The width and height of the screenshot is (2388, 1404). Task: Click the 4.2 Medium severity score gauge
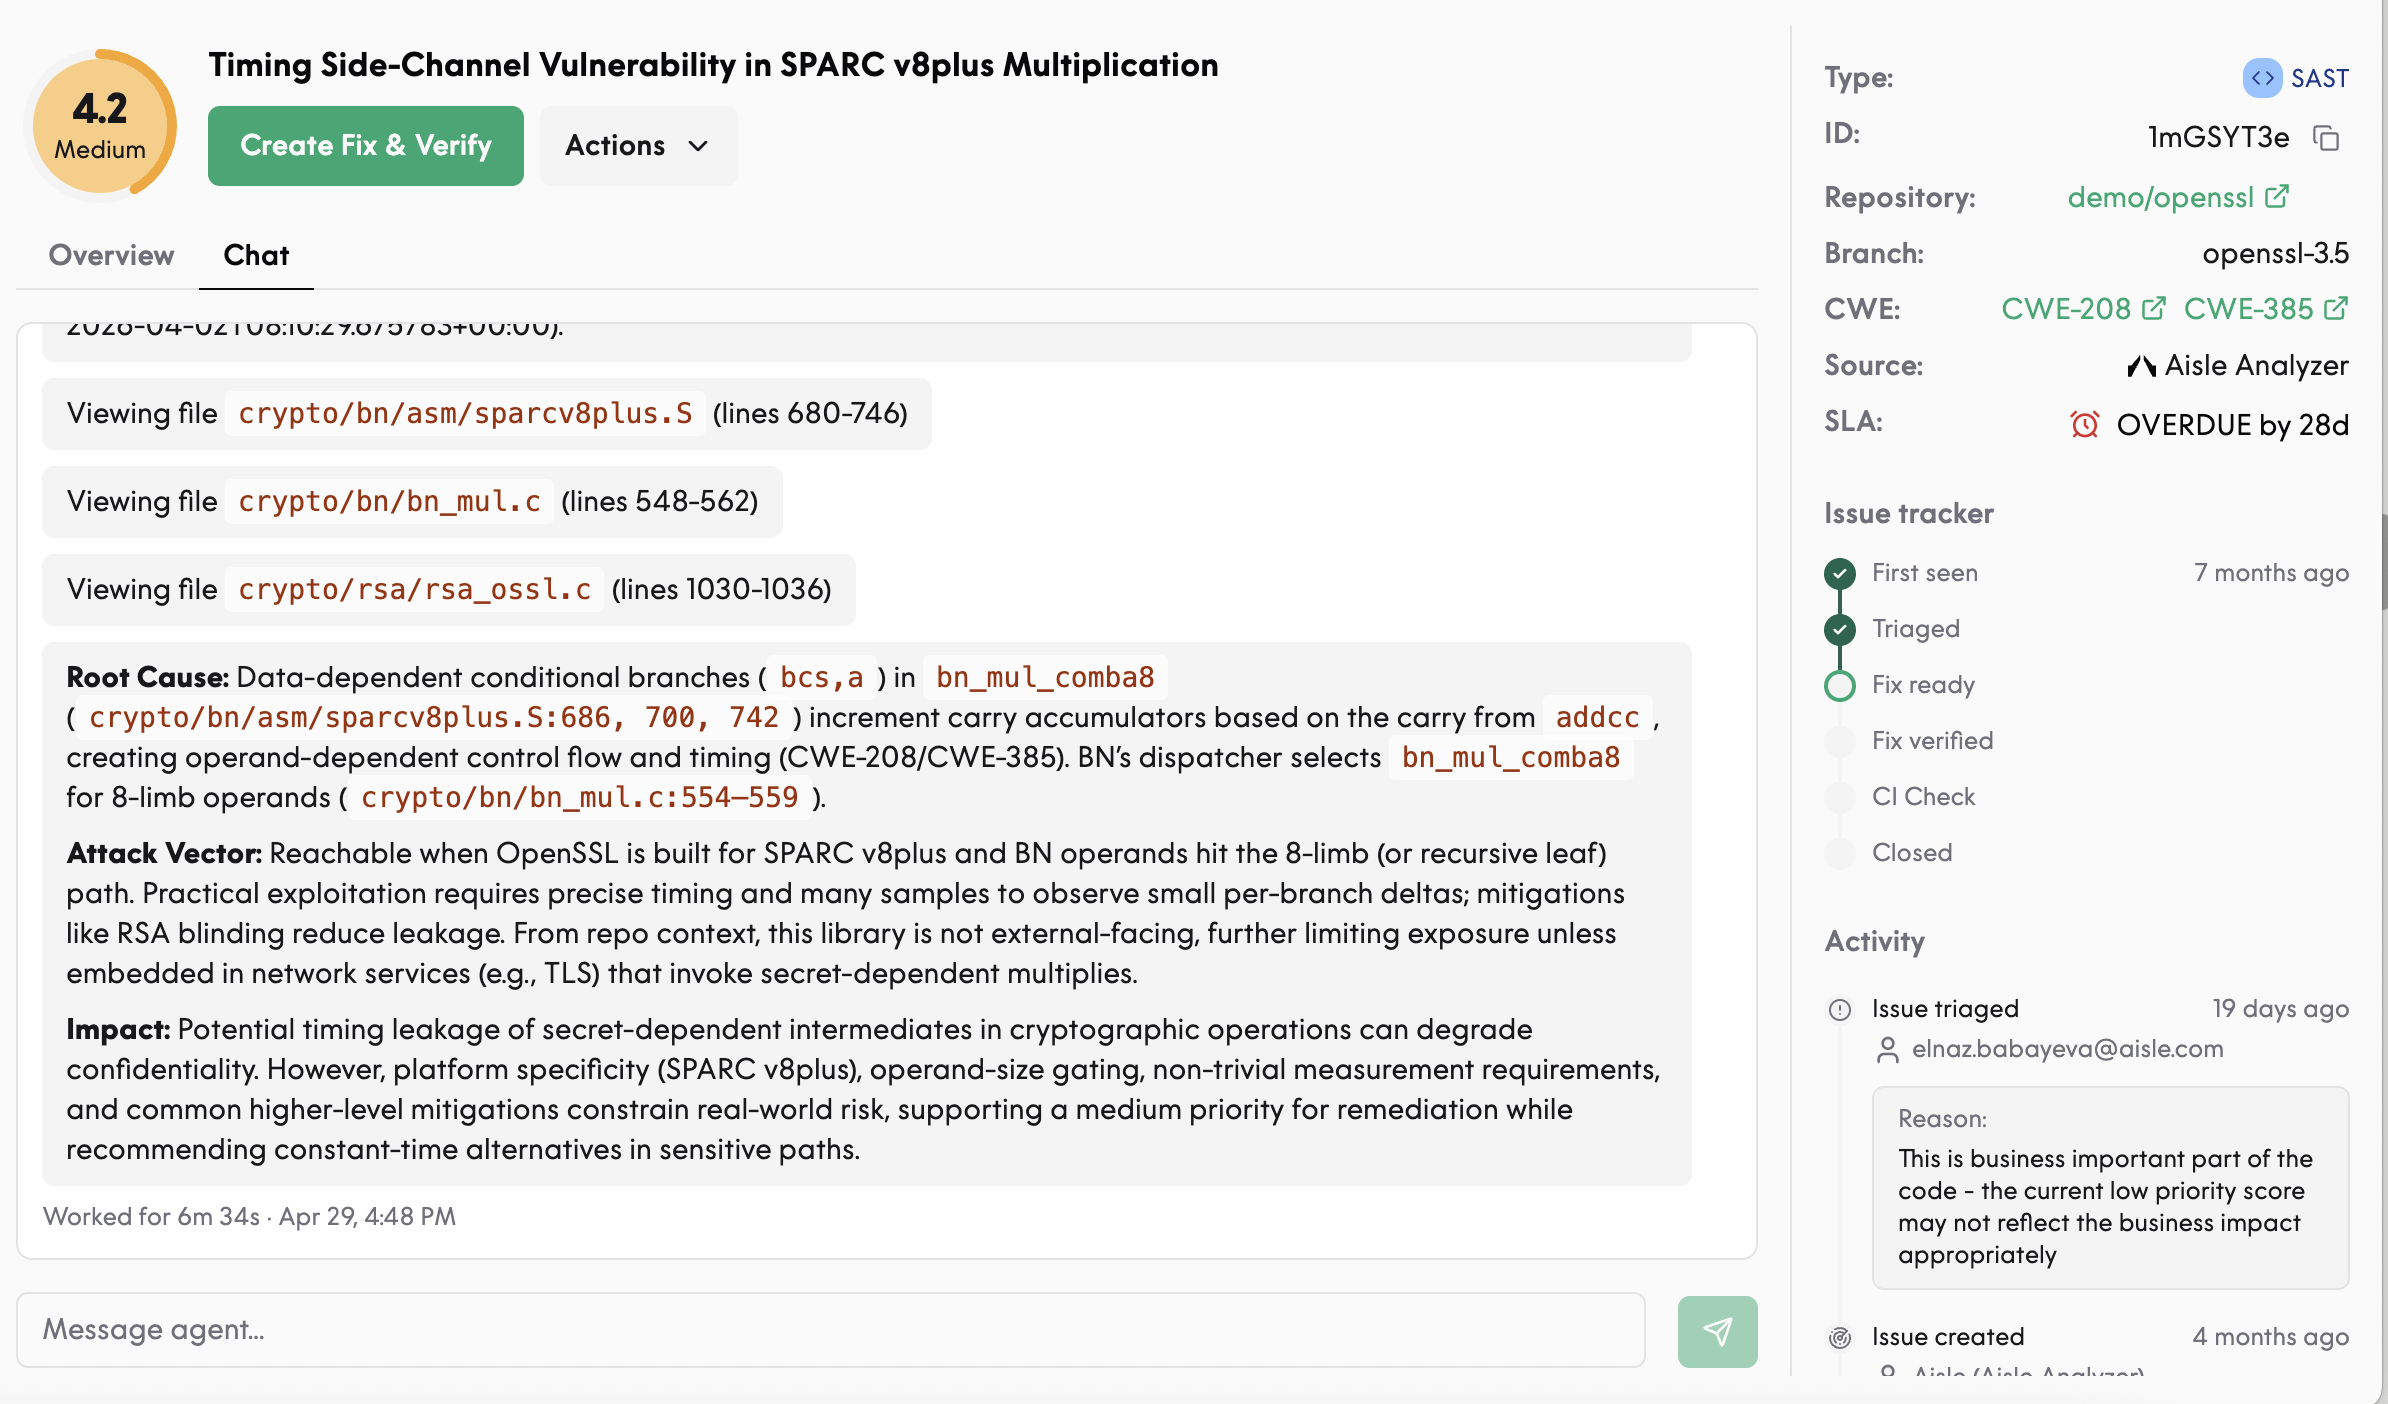(x=100, y=125)
